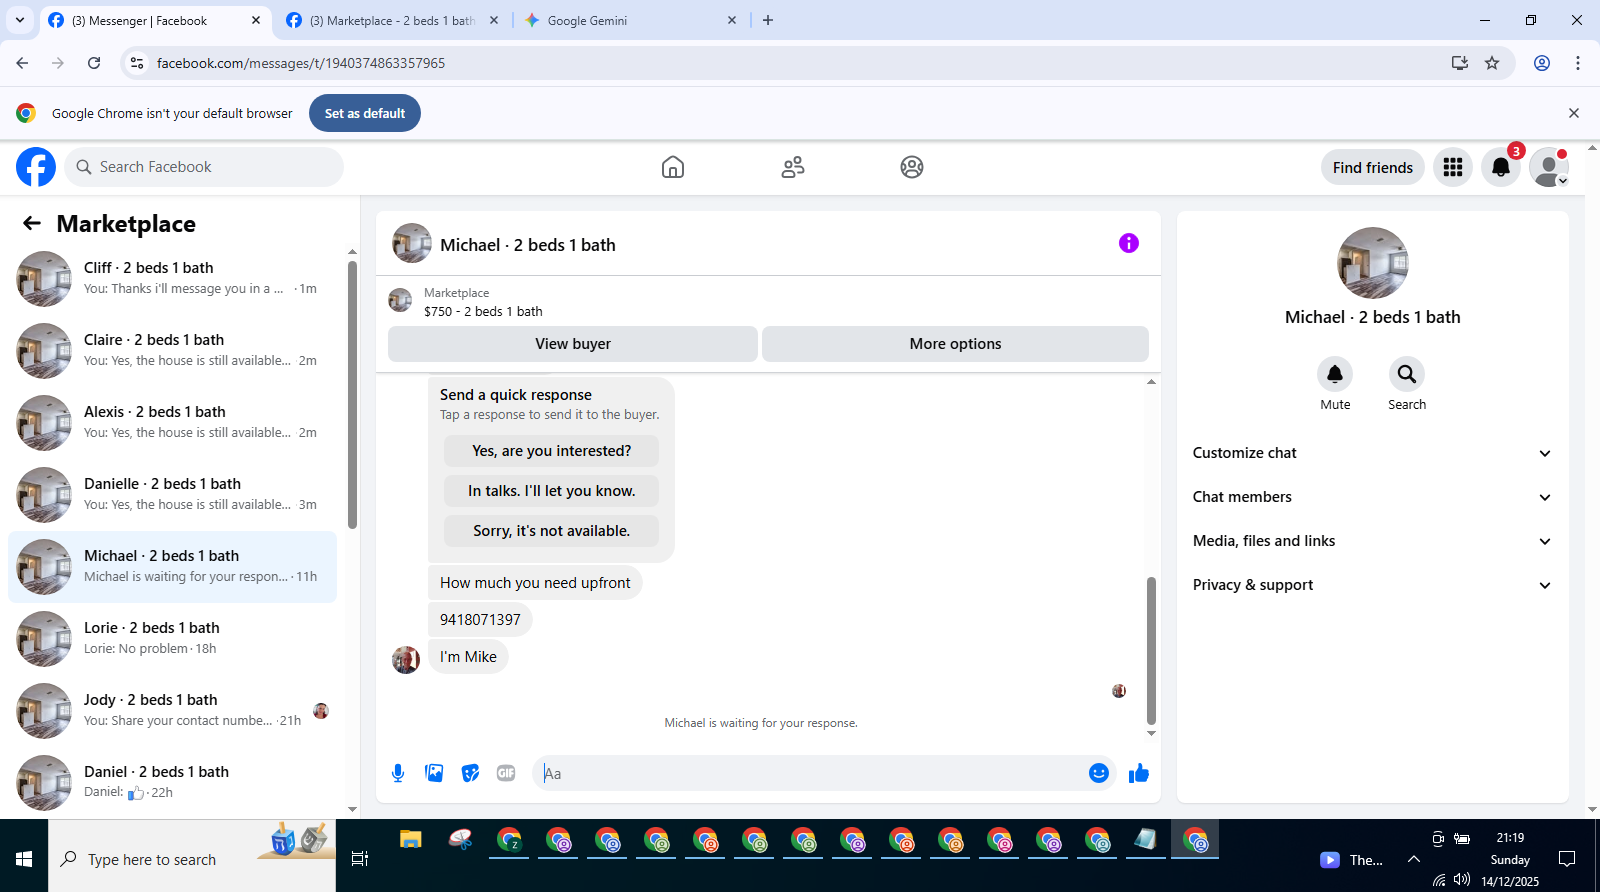
Task: Open the Jody conversation
Action: (172, 711)
